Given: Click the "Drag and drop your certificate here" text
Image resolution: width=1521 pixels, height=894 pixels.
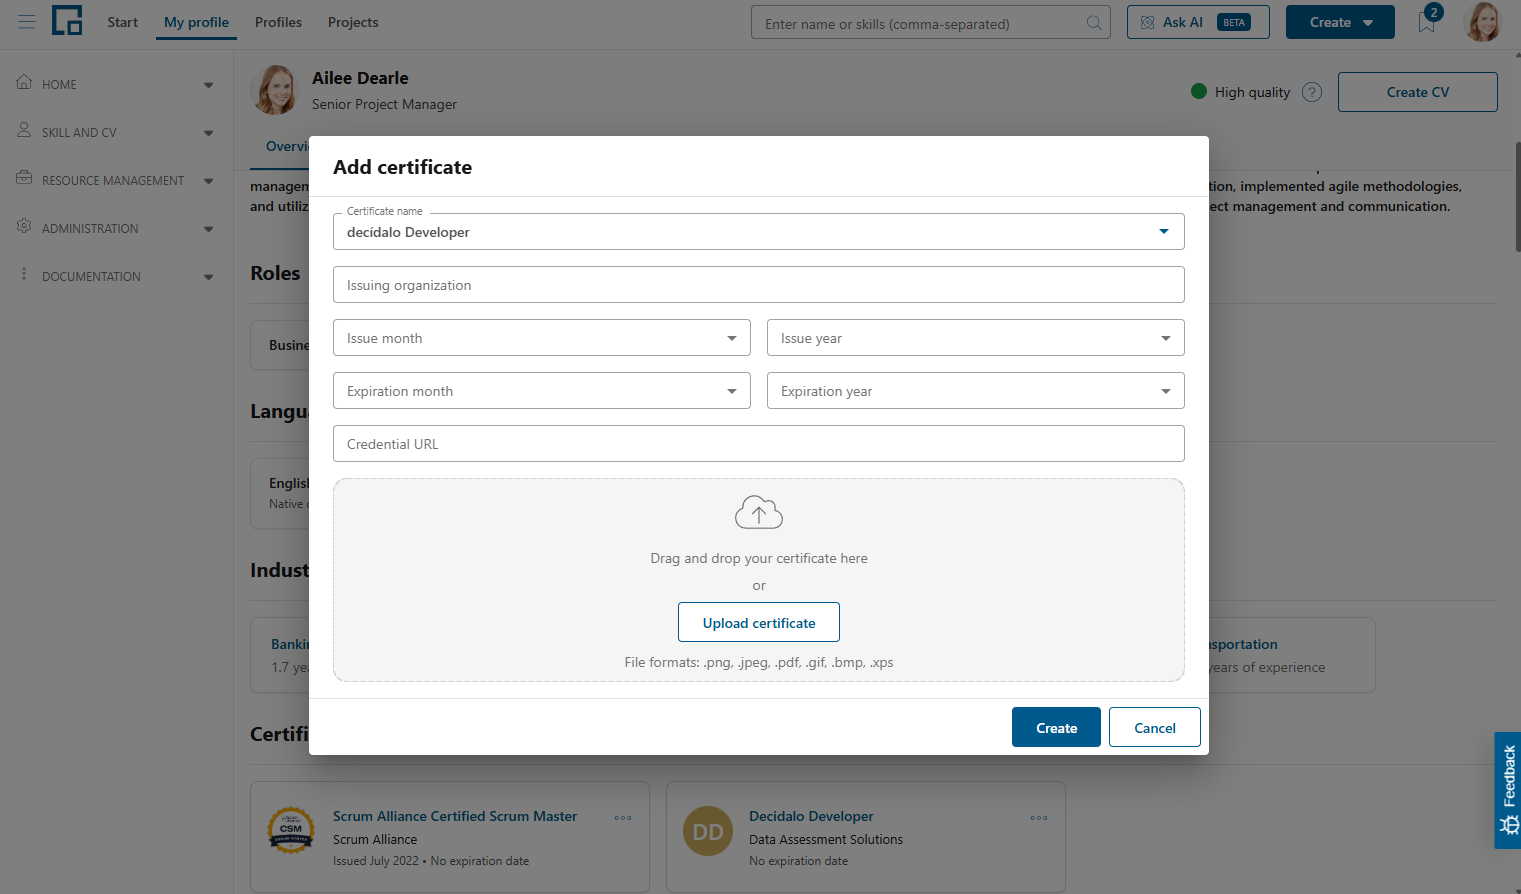Looking at the screenshot, I should coord(759,558).
